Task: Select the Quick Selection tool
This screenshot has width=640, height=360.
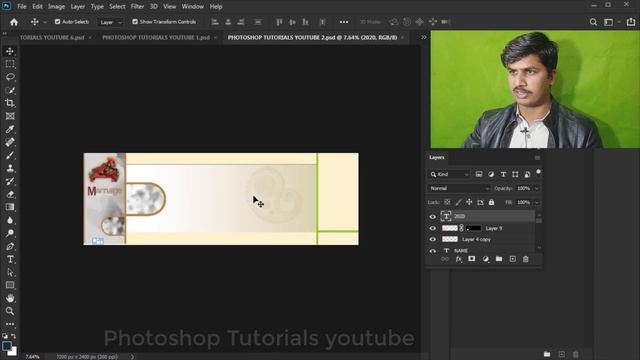Action: click(10, 90)
